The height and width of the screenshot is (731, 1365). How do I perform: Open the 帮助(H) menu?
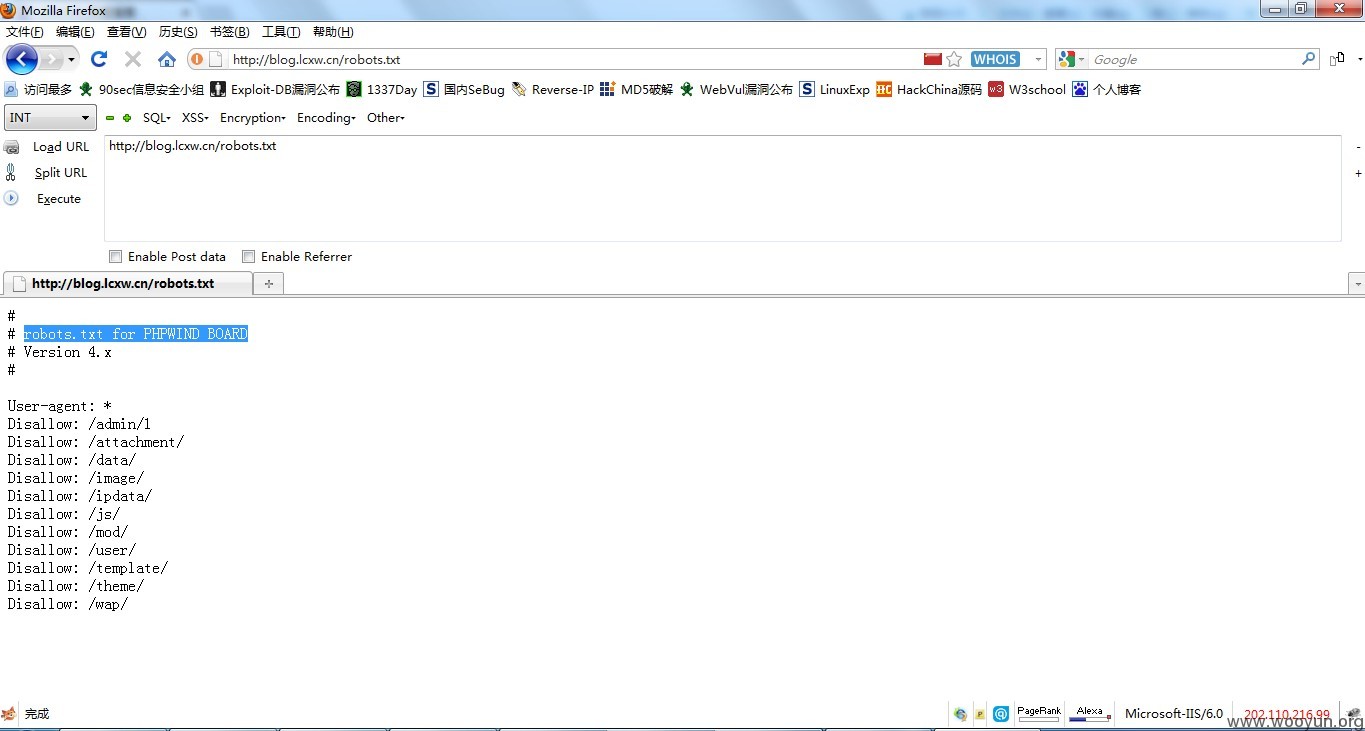click(333, 32)
